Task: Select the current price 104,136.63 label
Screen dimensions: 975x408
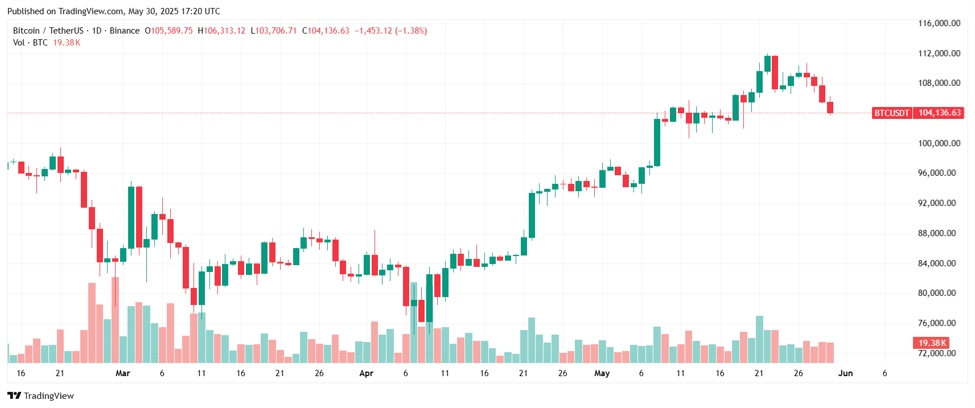Action: coord(939,113)
